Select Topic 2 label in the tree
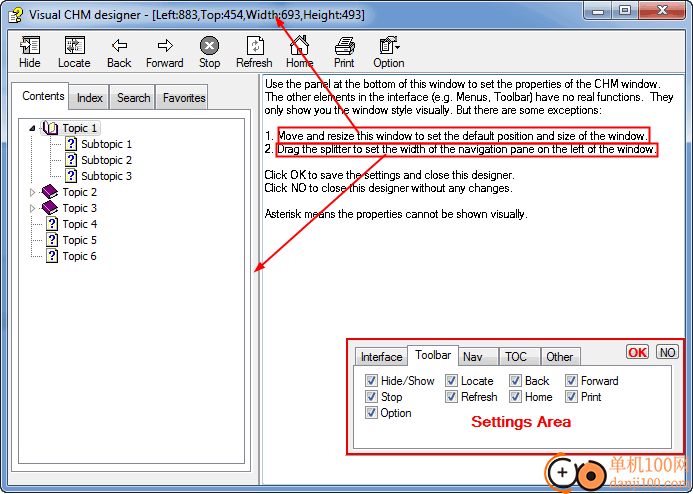Screen dimensions: 693x494 [x=80, y=192]
